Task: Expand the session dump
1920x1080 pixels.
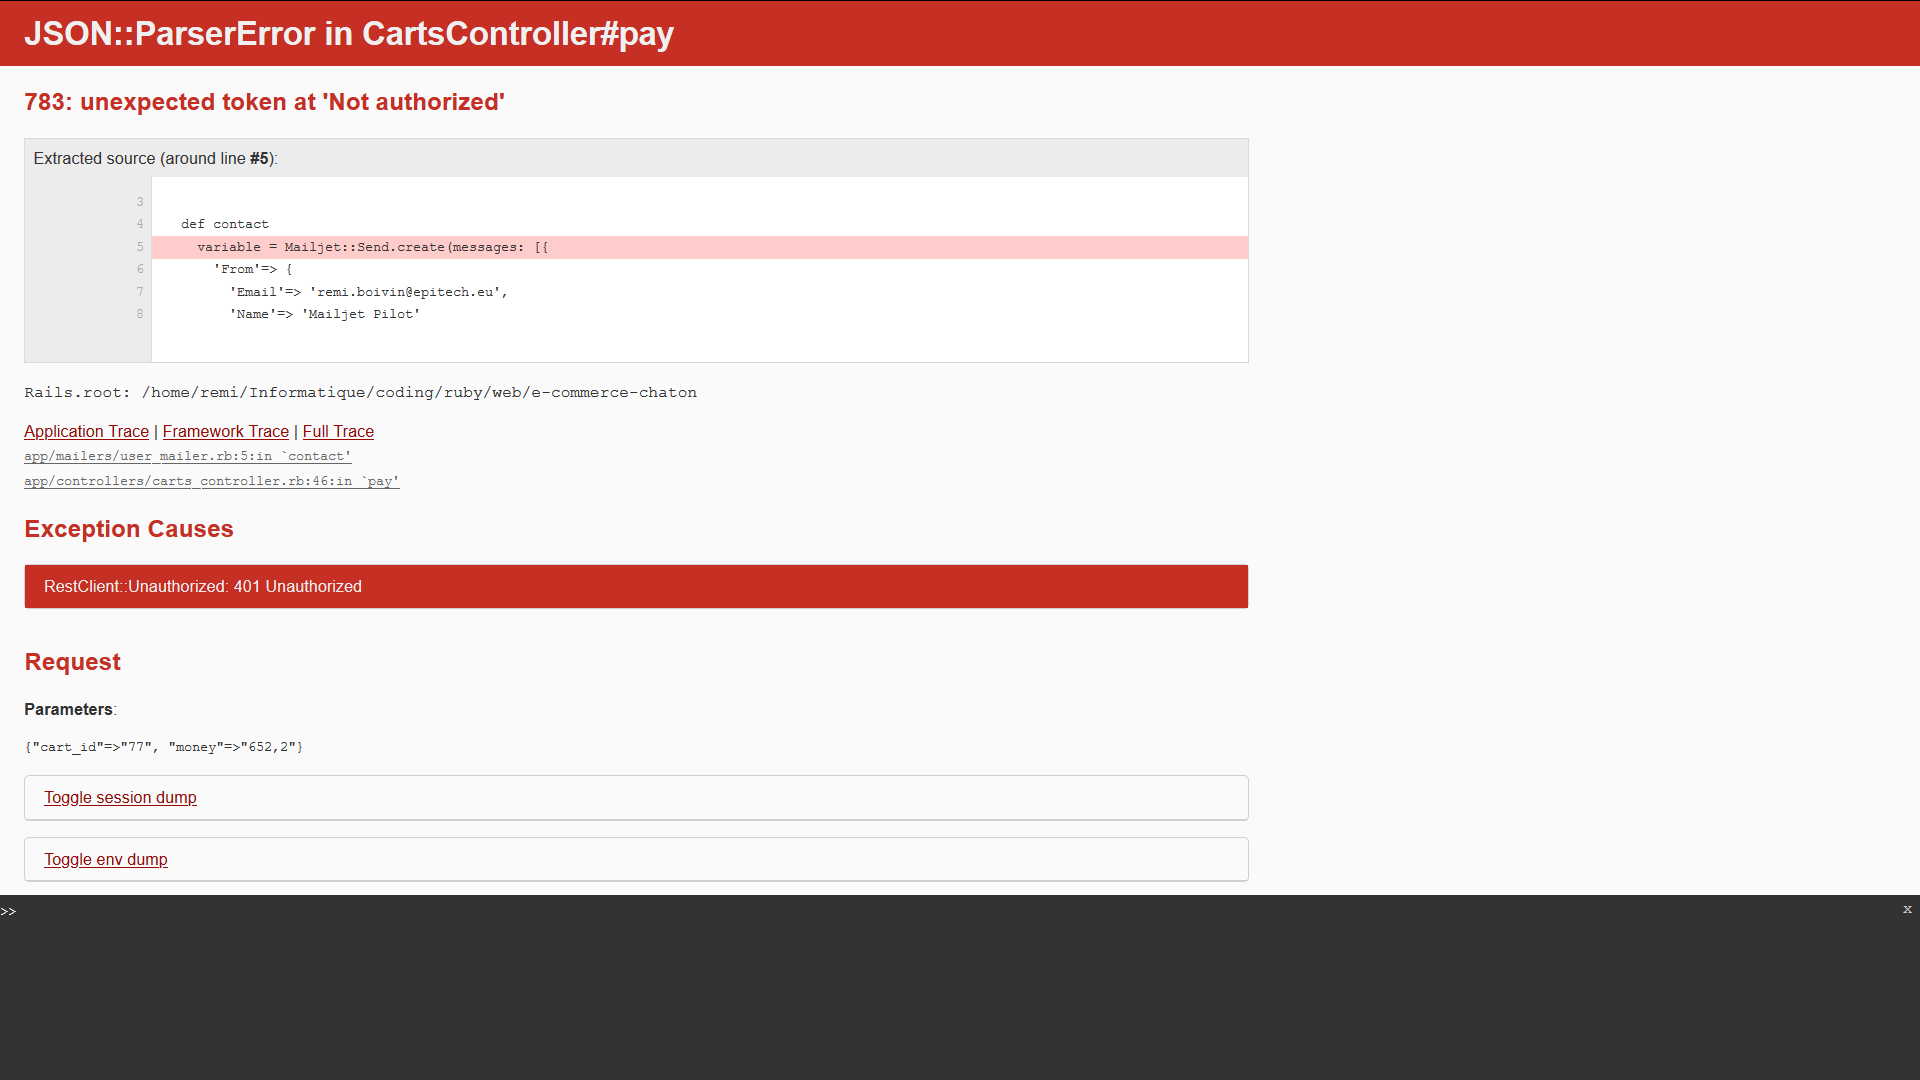Action: coord(120,797)
